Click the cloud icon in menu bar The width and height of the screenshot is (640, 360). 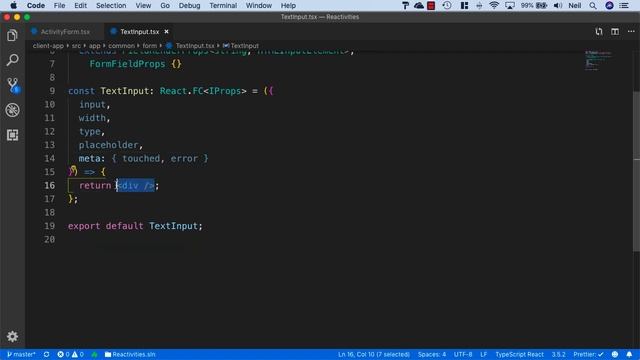[419, 5]
